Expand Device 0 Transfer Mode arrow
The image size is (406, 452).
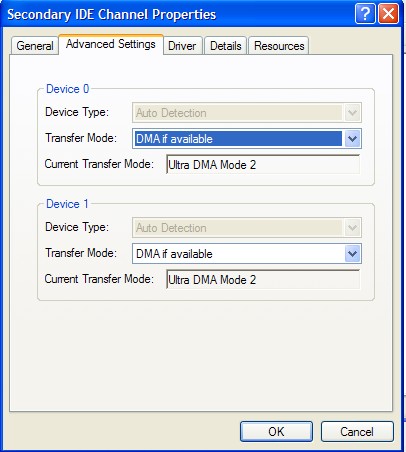(352, 139)
